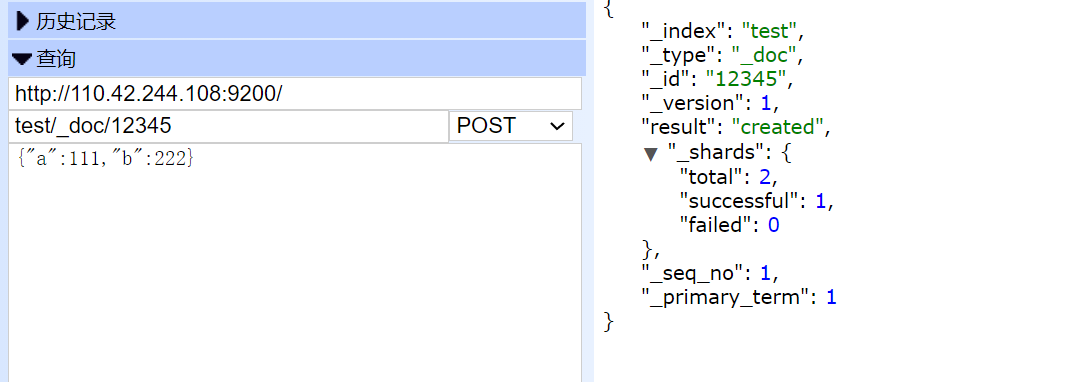Screen dimensions: 1079x382
Task: Click the test/_doc/12345 path field
Action: point(228,126)
